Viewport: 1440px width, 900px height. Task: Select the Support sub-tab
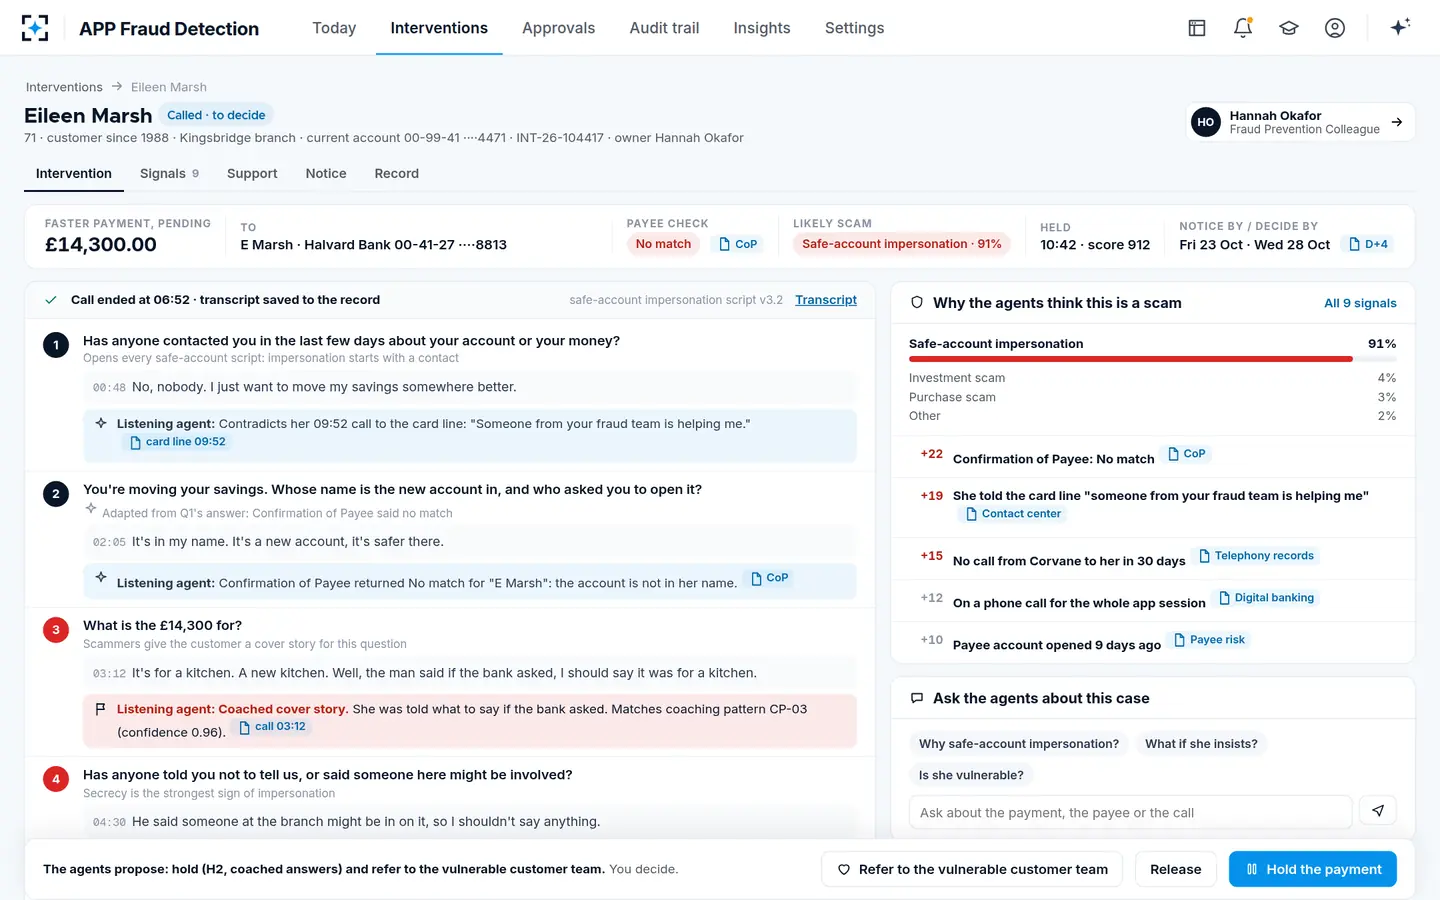coord(252,173)
